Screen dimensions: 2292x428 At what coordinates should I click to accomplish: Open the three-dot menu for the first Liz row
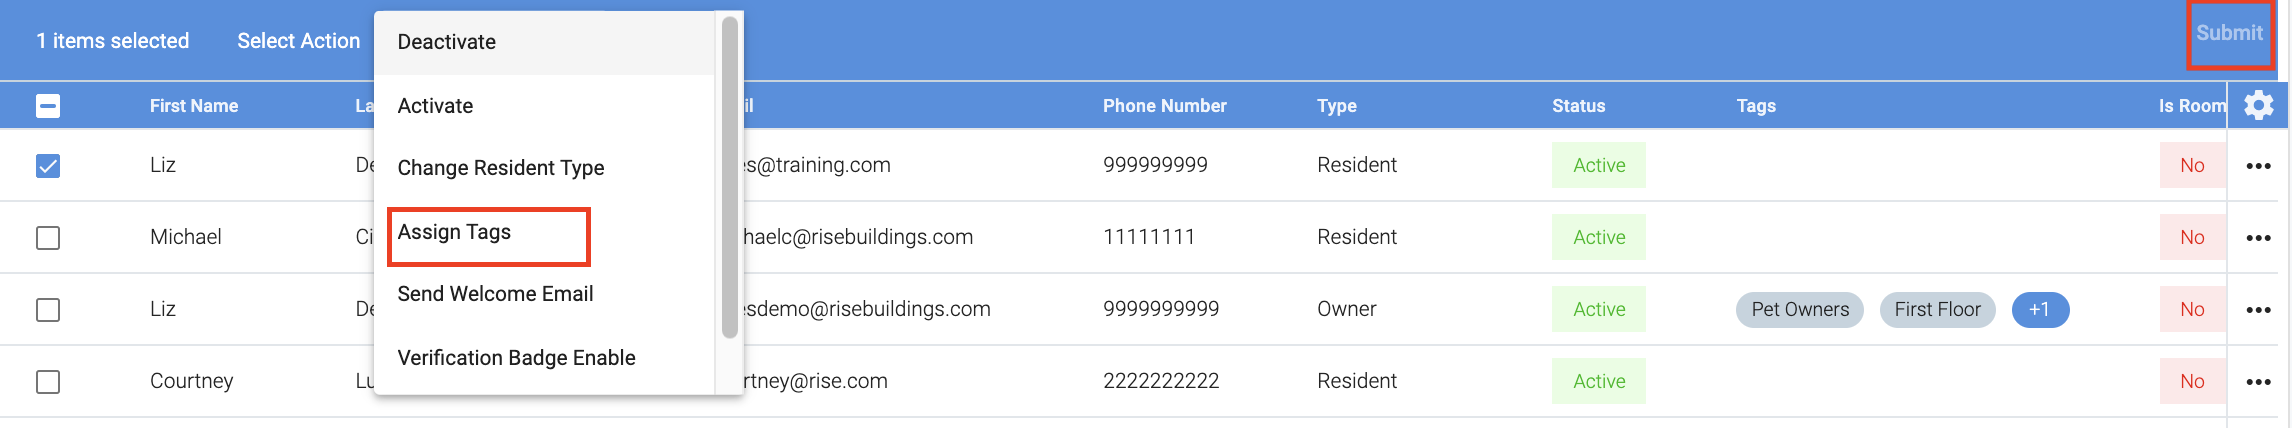click(x=2258, y=166)
